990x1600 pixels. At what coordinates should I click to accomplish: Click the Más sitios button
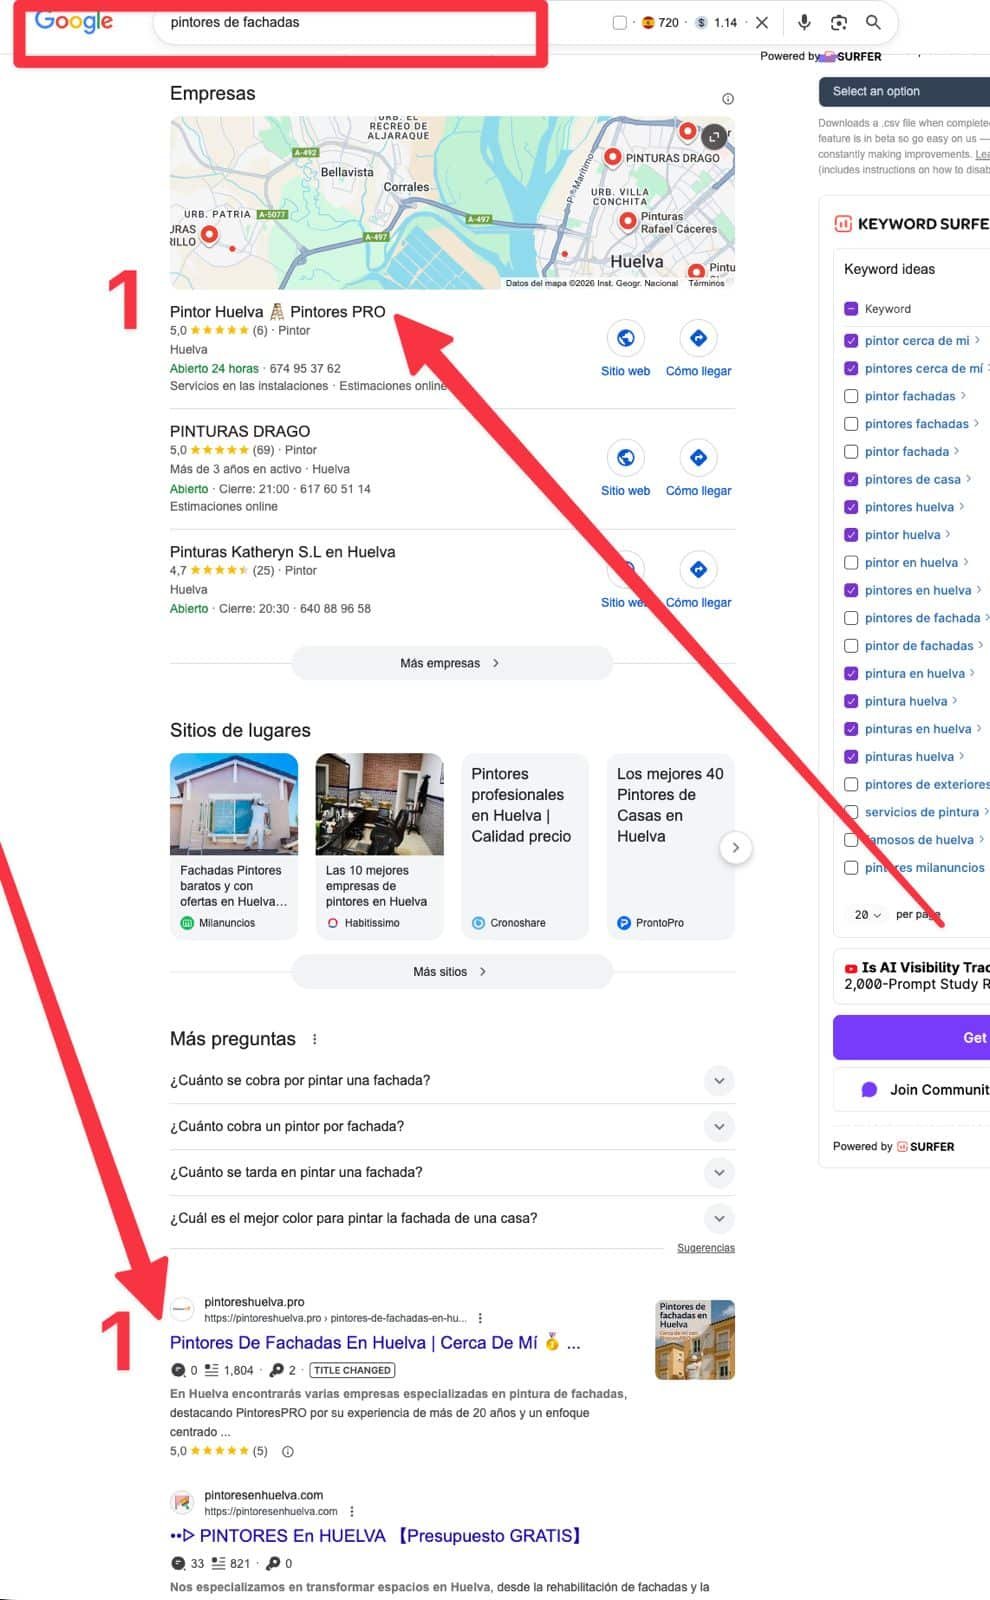[452, 972]
